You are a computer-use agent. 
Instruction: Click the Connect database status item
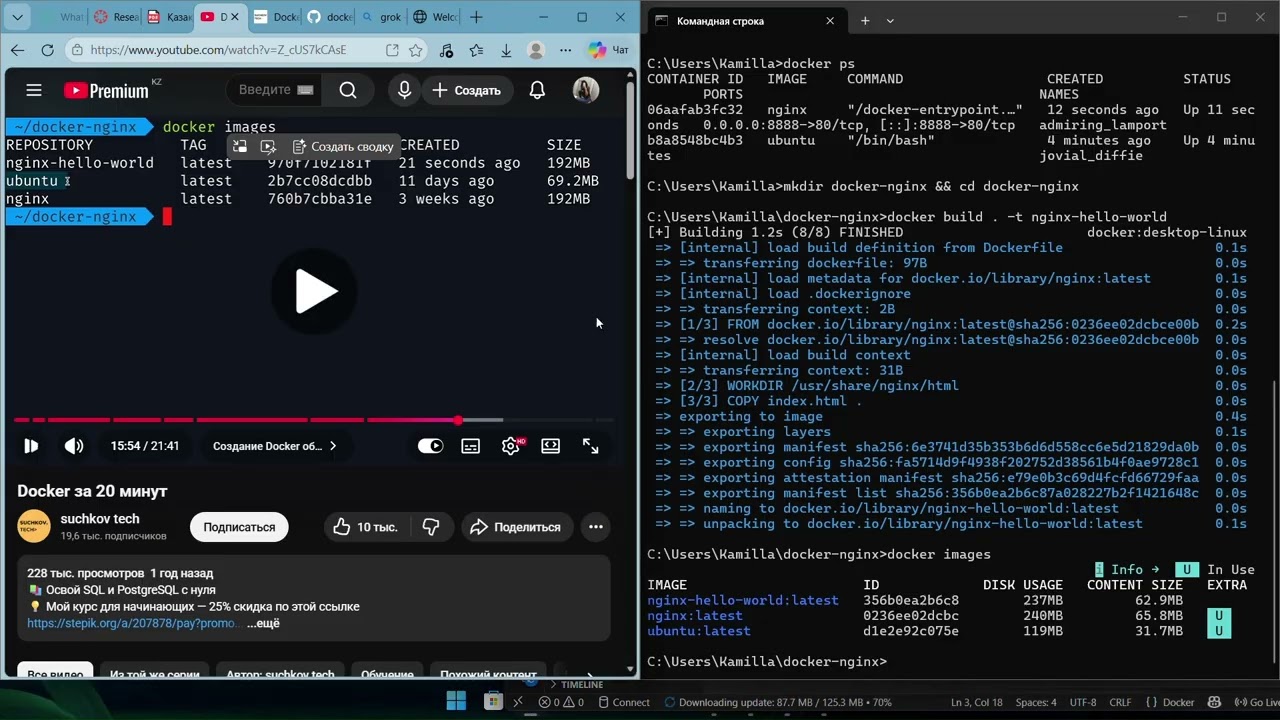(x=623, y=702)
